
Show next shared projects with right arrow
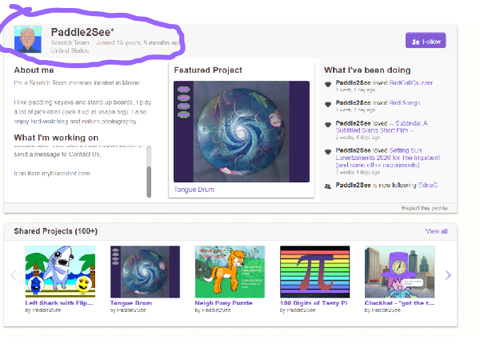(448, 275)
